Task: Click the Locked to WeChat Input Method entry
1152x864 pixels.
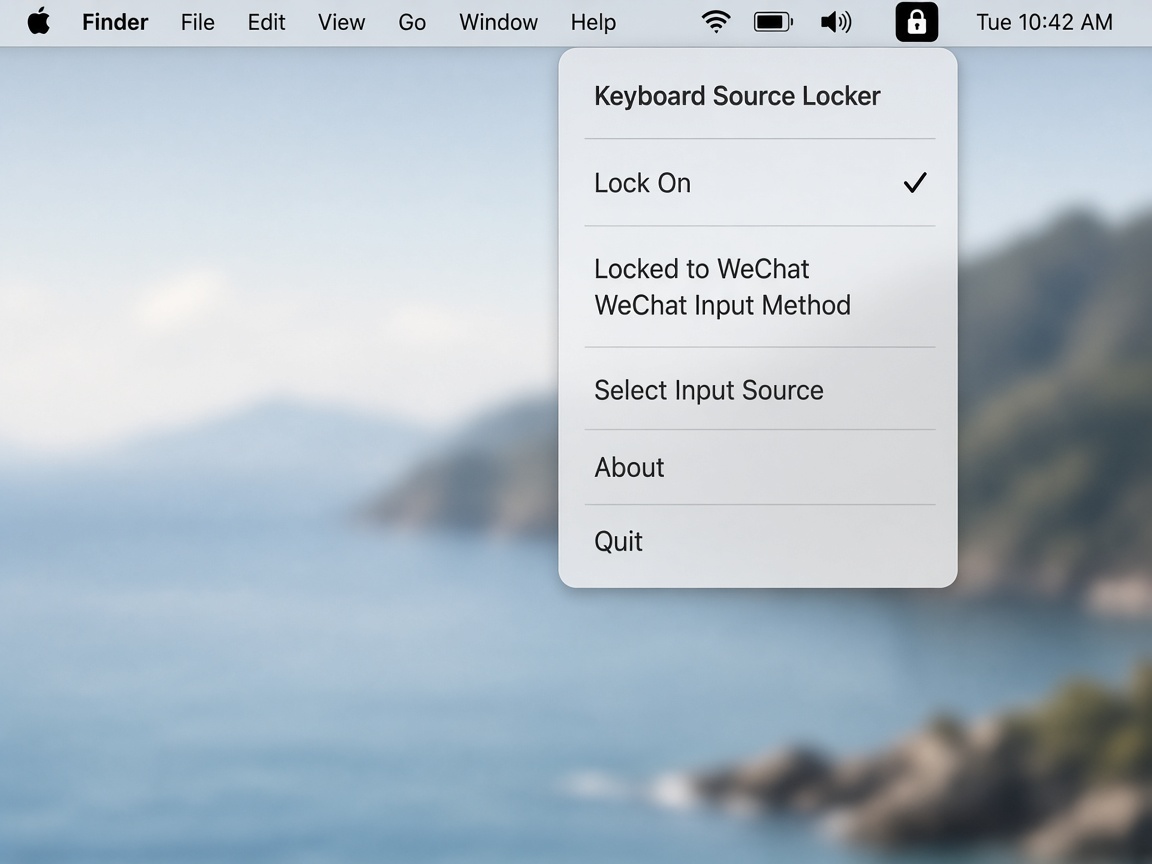Action: click(760, 287)
